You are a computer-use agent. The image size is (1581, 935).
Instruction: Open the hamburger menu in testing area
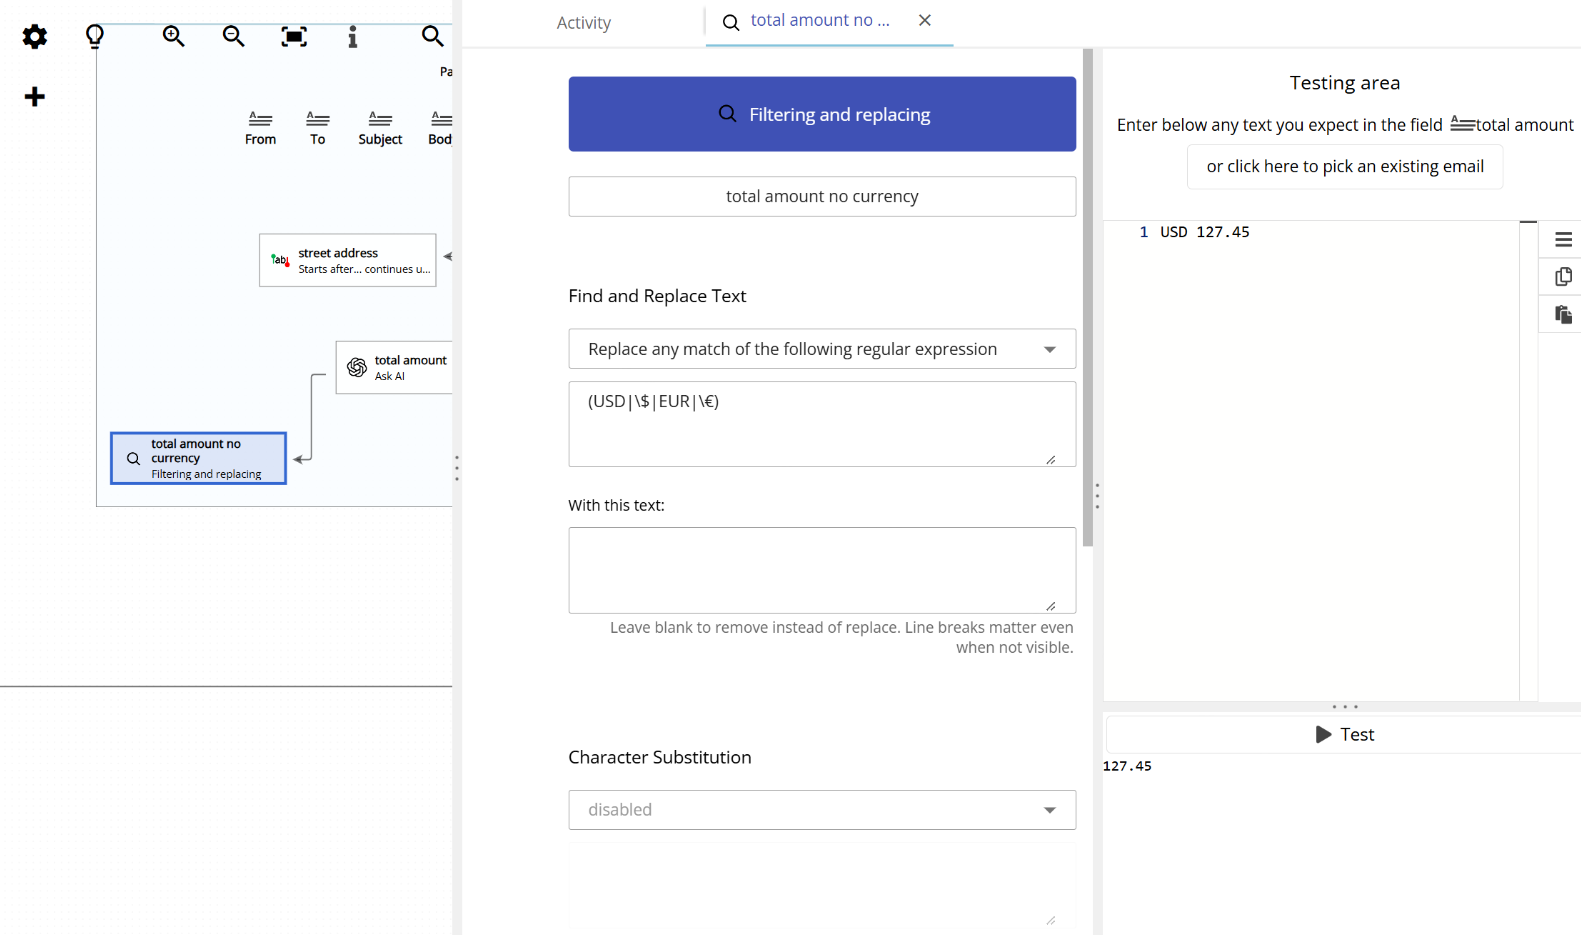click(x=1563, y=240)
